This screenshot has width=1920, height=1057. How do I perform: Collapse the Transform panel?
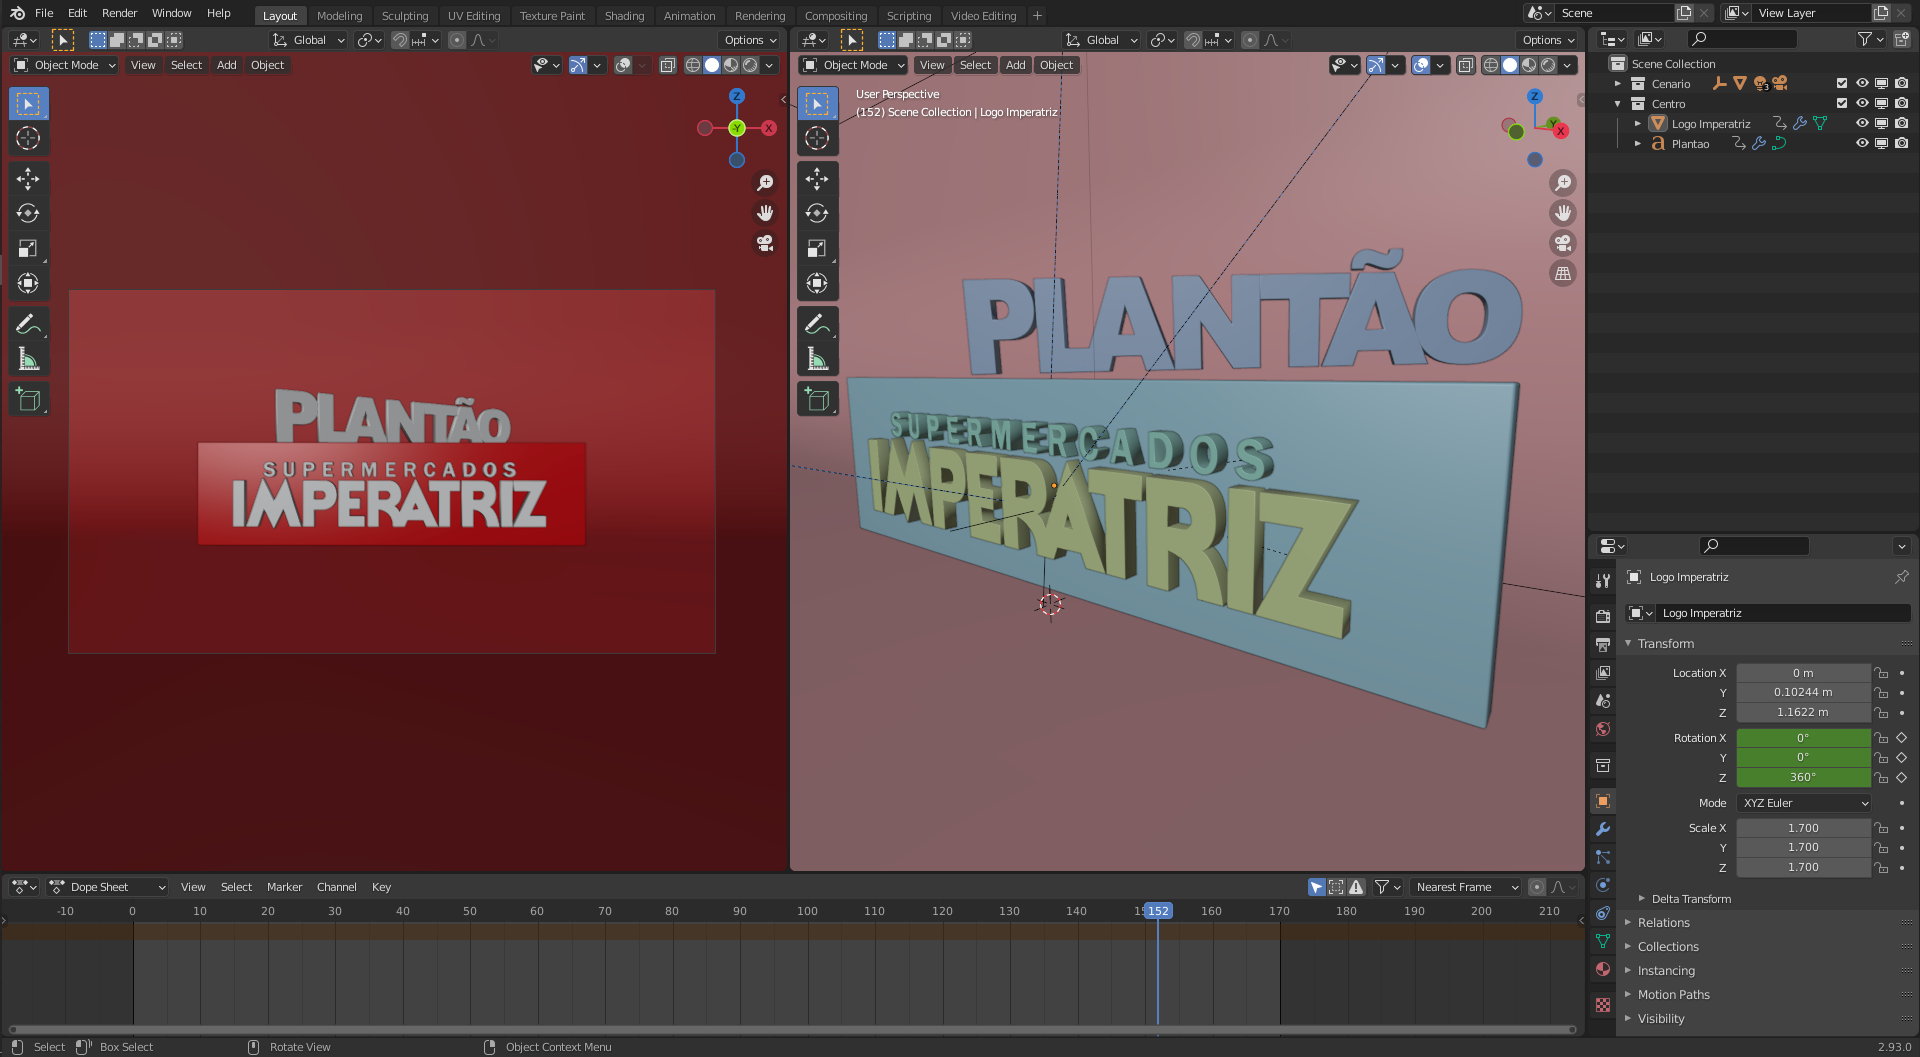1665,644
